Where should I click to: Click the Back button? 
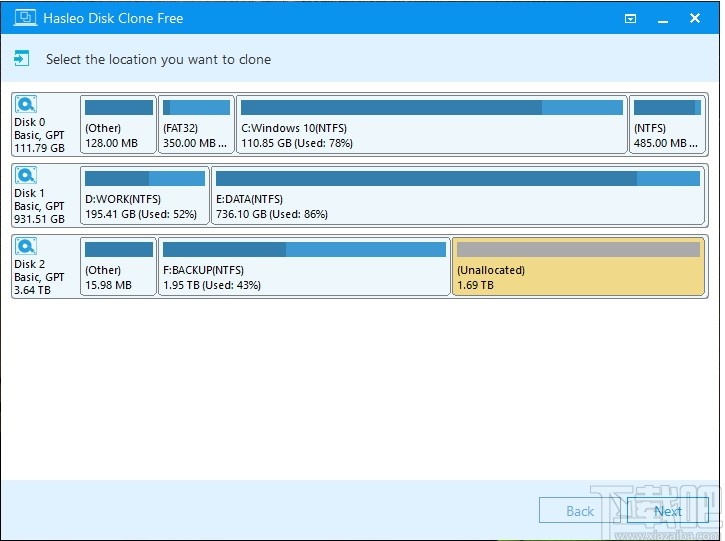tap(580, 510)
